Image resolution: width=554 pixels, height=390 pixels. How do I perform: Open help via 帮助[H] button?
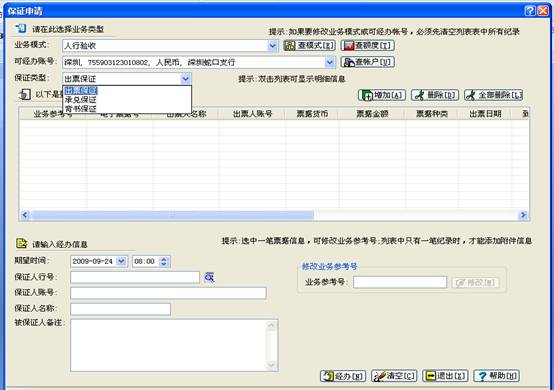pos(496,376)
